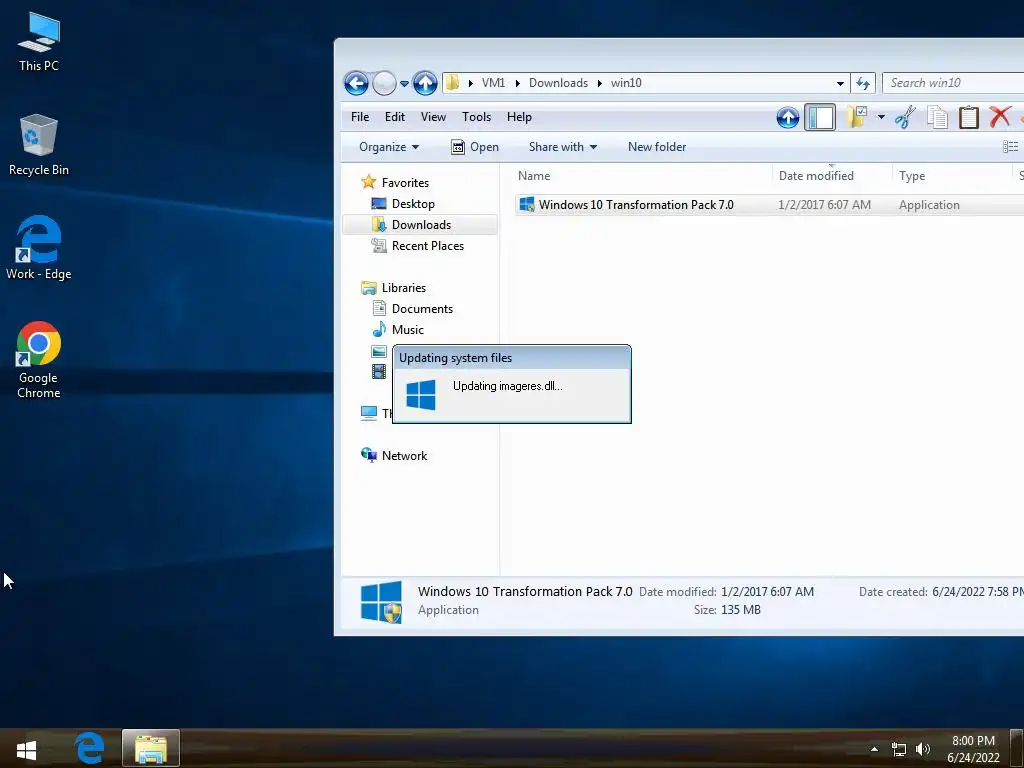Image resolution: width=1024 pixels, height=768 pixels.
Task: Open the File menu
Action: (x=360, y=117)
